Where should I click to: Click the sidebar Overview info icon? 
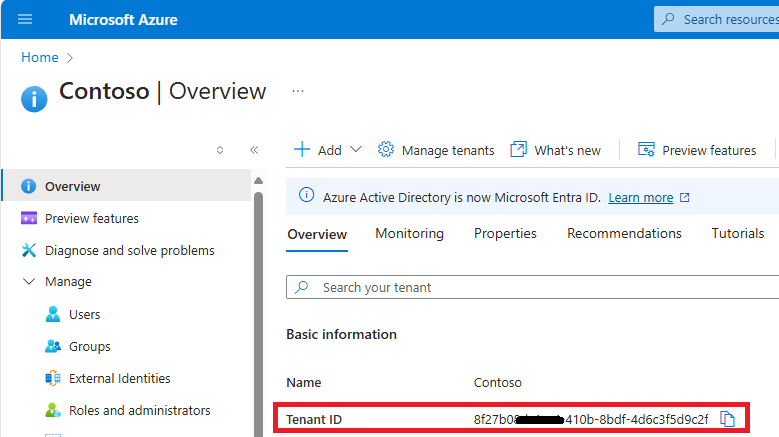28,186
